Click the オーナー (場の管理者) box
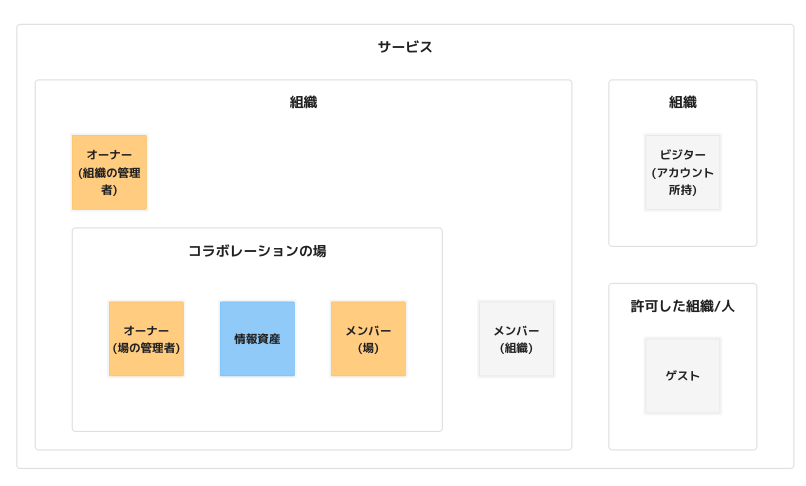806x486 pixels. (146, 339)
